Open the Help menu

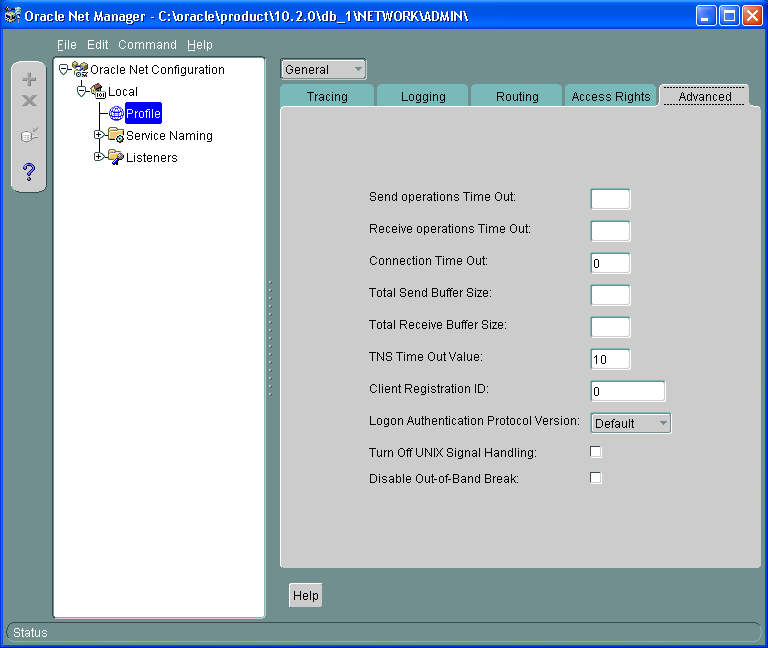click(x=200, y=45)
